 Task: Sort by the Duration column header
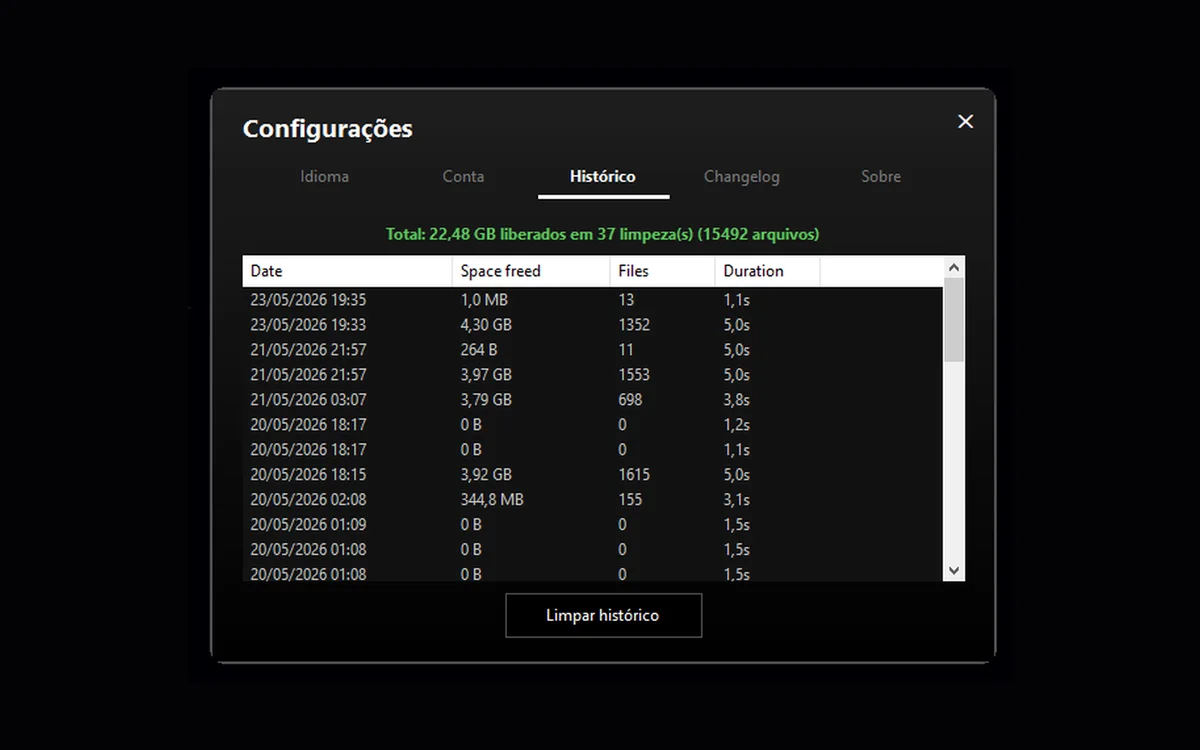tap(768, 271)
